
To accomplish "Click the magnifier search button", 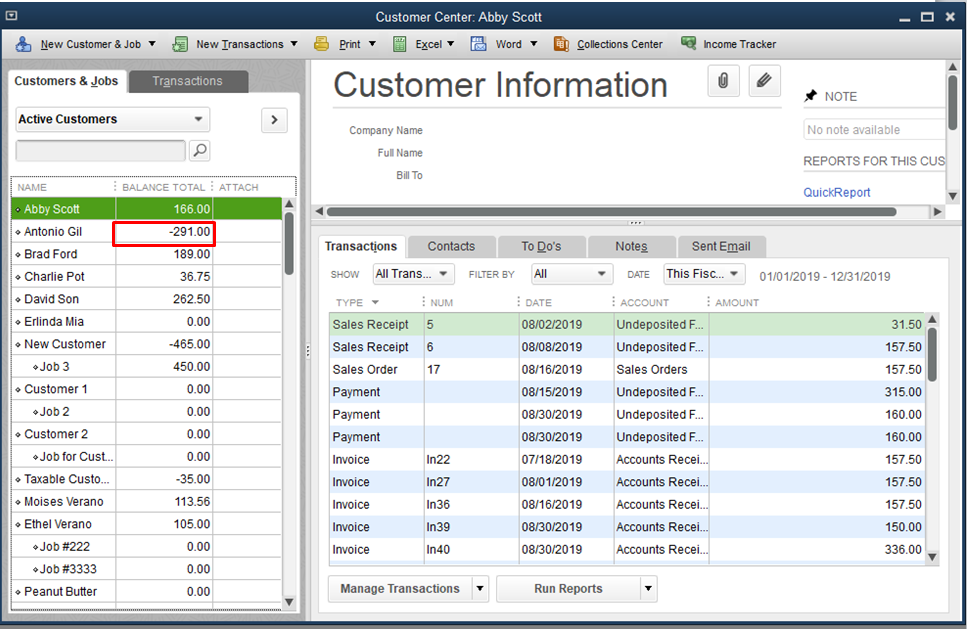I will pos(200,150).
